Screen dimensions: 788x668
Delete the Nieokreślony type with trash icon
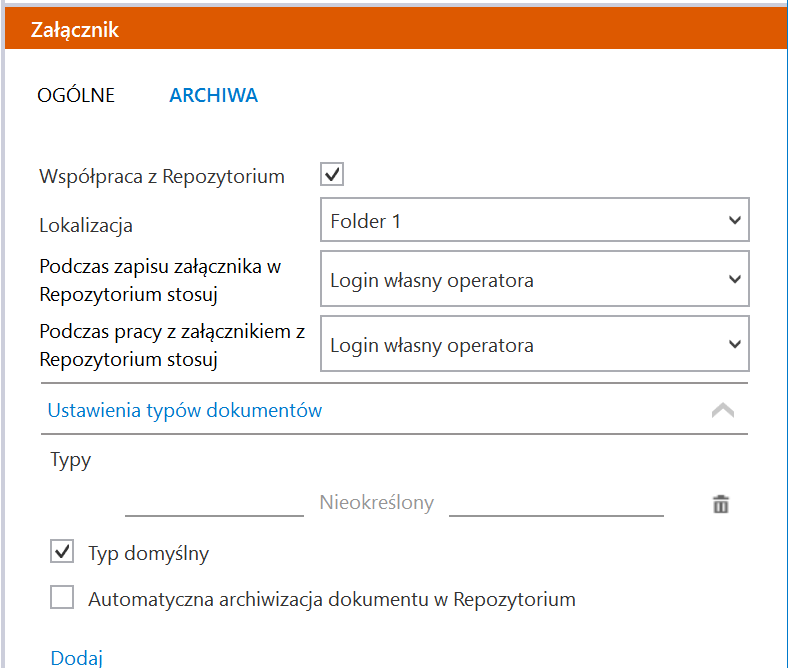coord(721,504)
